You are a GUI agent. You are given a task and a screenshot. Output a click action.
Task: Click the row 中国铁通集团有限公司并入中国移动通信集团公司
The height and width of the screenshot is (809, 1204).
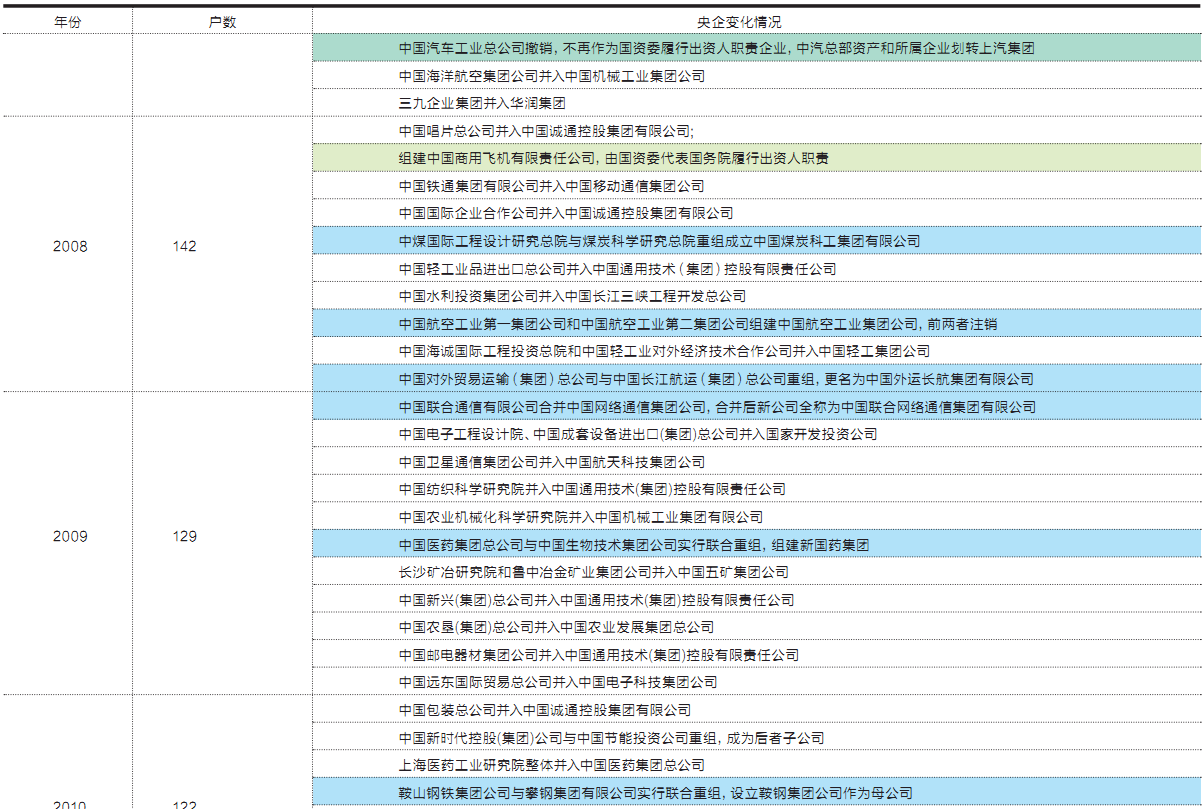(x=756, y=185)
